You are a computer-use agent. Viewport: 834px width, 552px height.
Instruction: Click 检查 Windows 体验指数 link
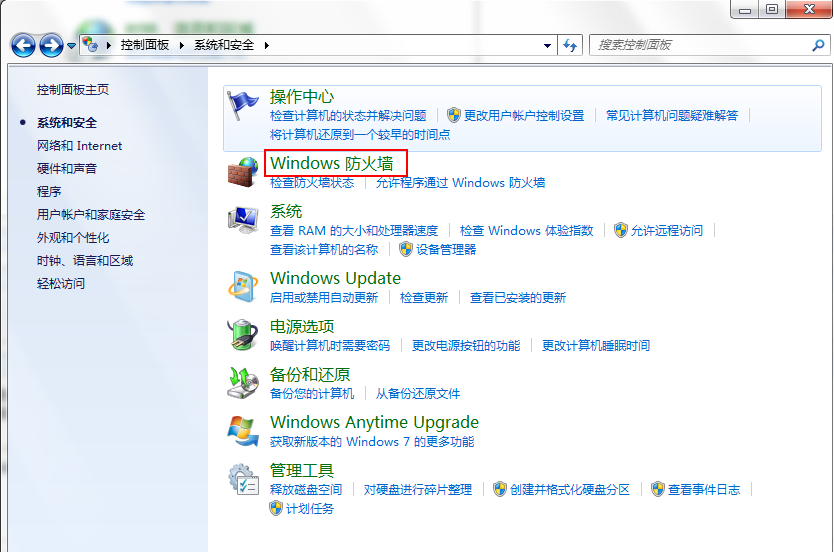[527, 230]
